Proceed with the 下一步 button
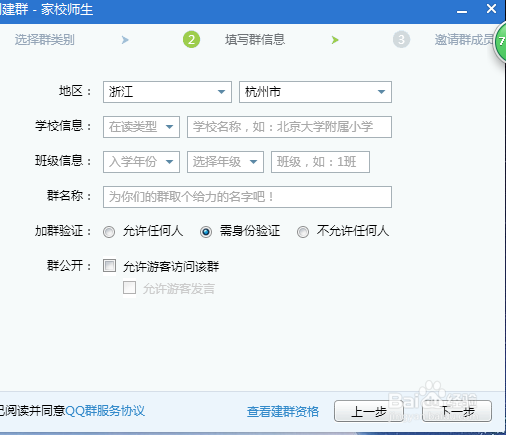Screen dimensions: 506x435 (457, 411)
